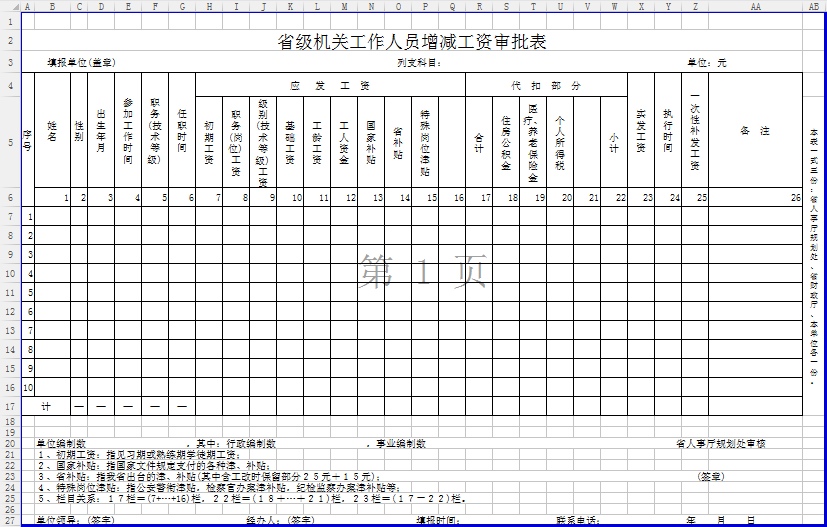
Task: Click the 备注 column header cell
Action: (x=755, y=130)
